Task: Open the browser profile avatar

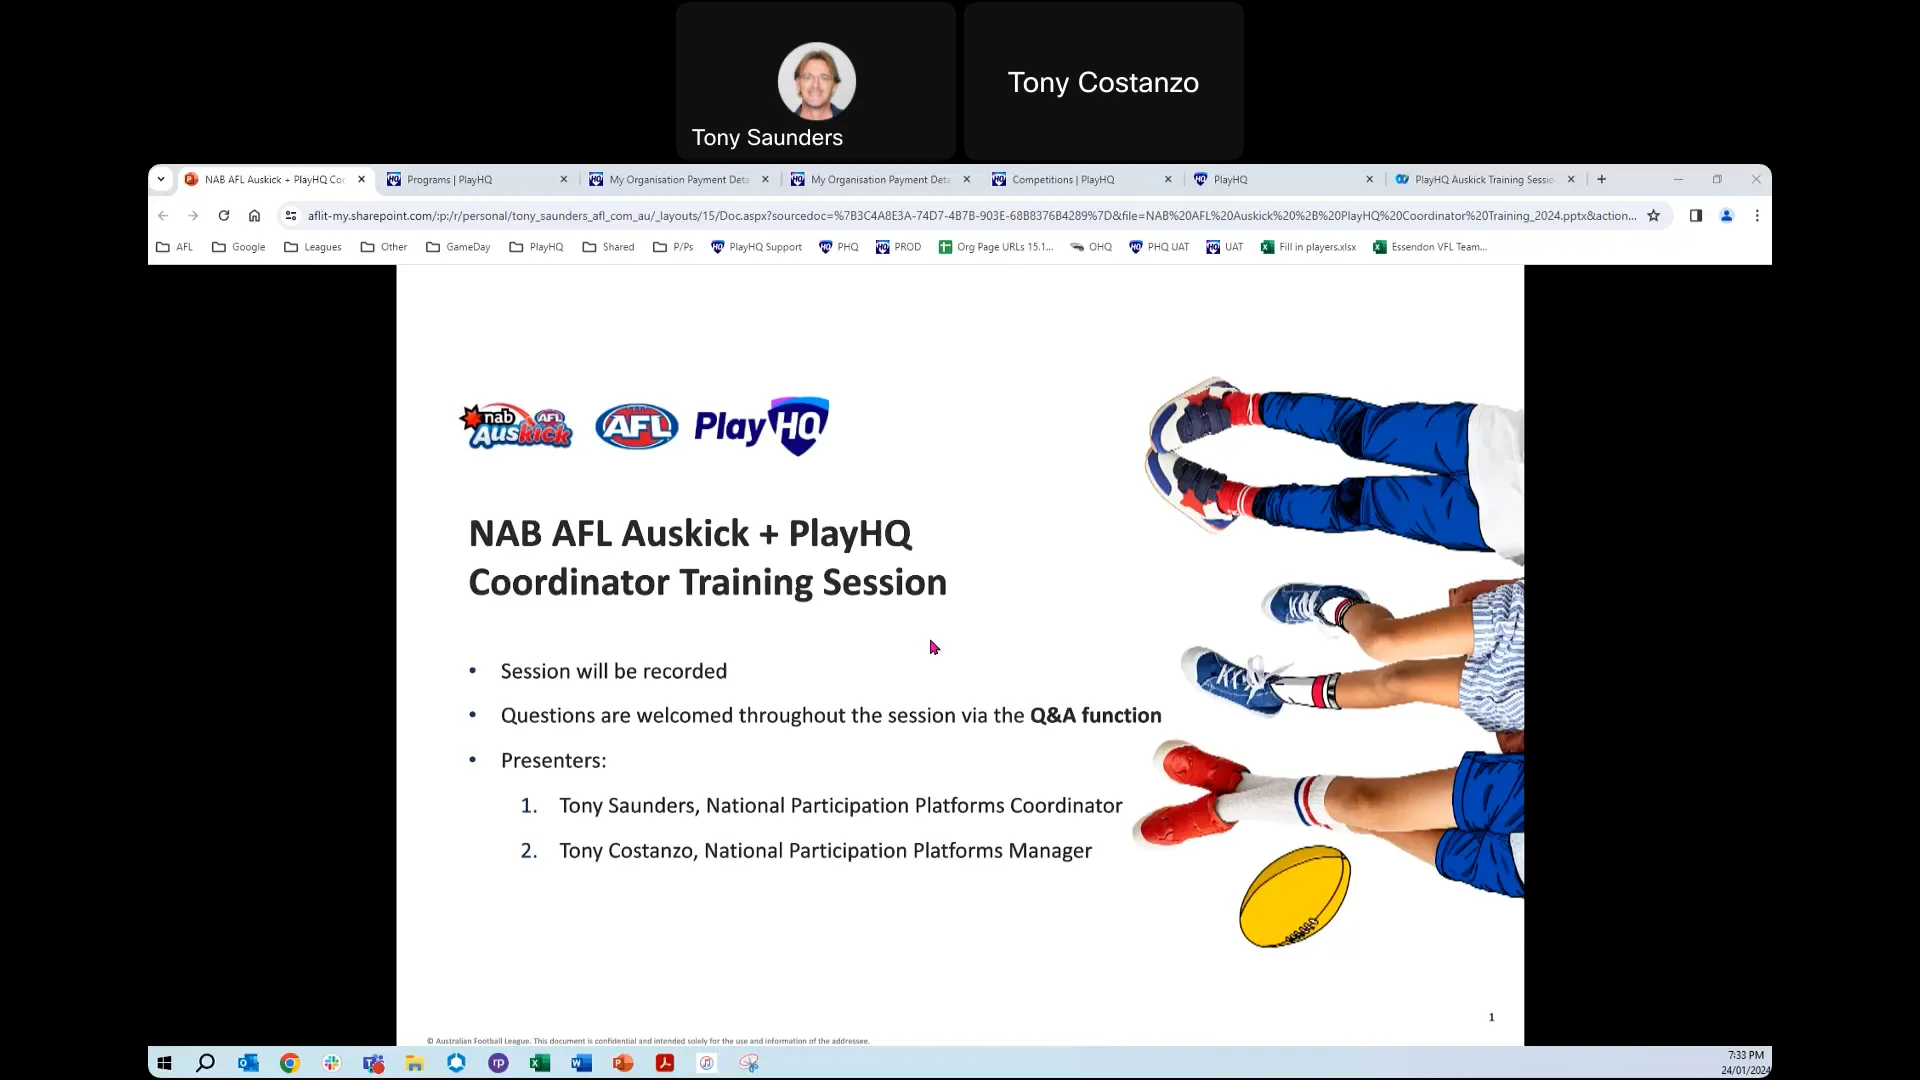Action: pos(1727,216)
